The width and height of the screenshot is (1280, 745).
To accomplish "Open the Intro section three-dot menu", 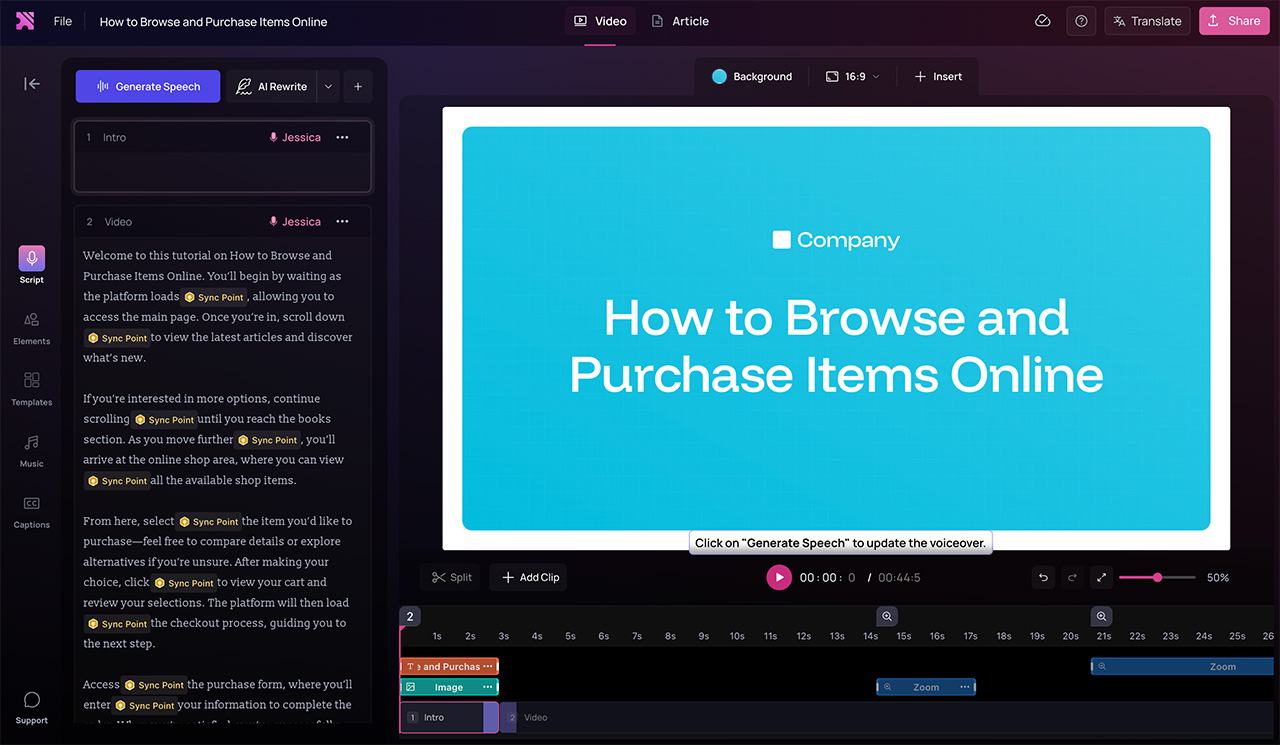I will tap(343, 137).
